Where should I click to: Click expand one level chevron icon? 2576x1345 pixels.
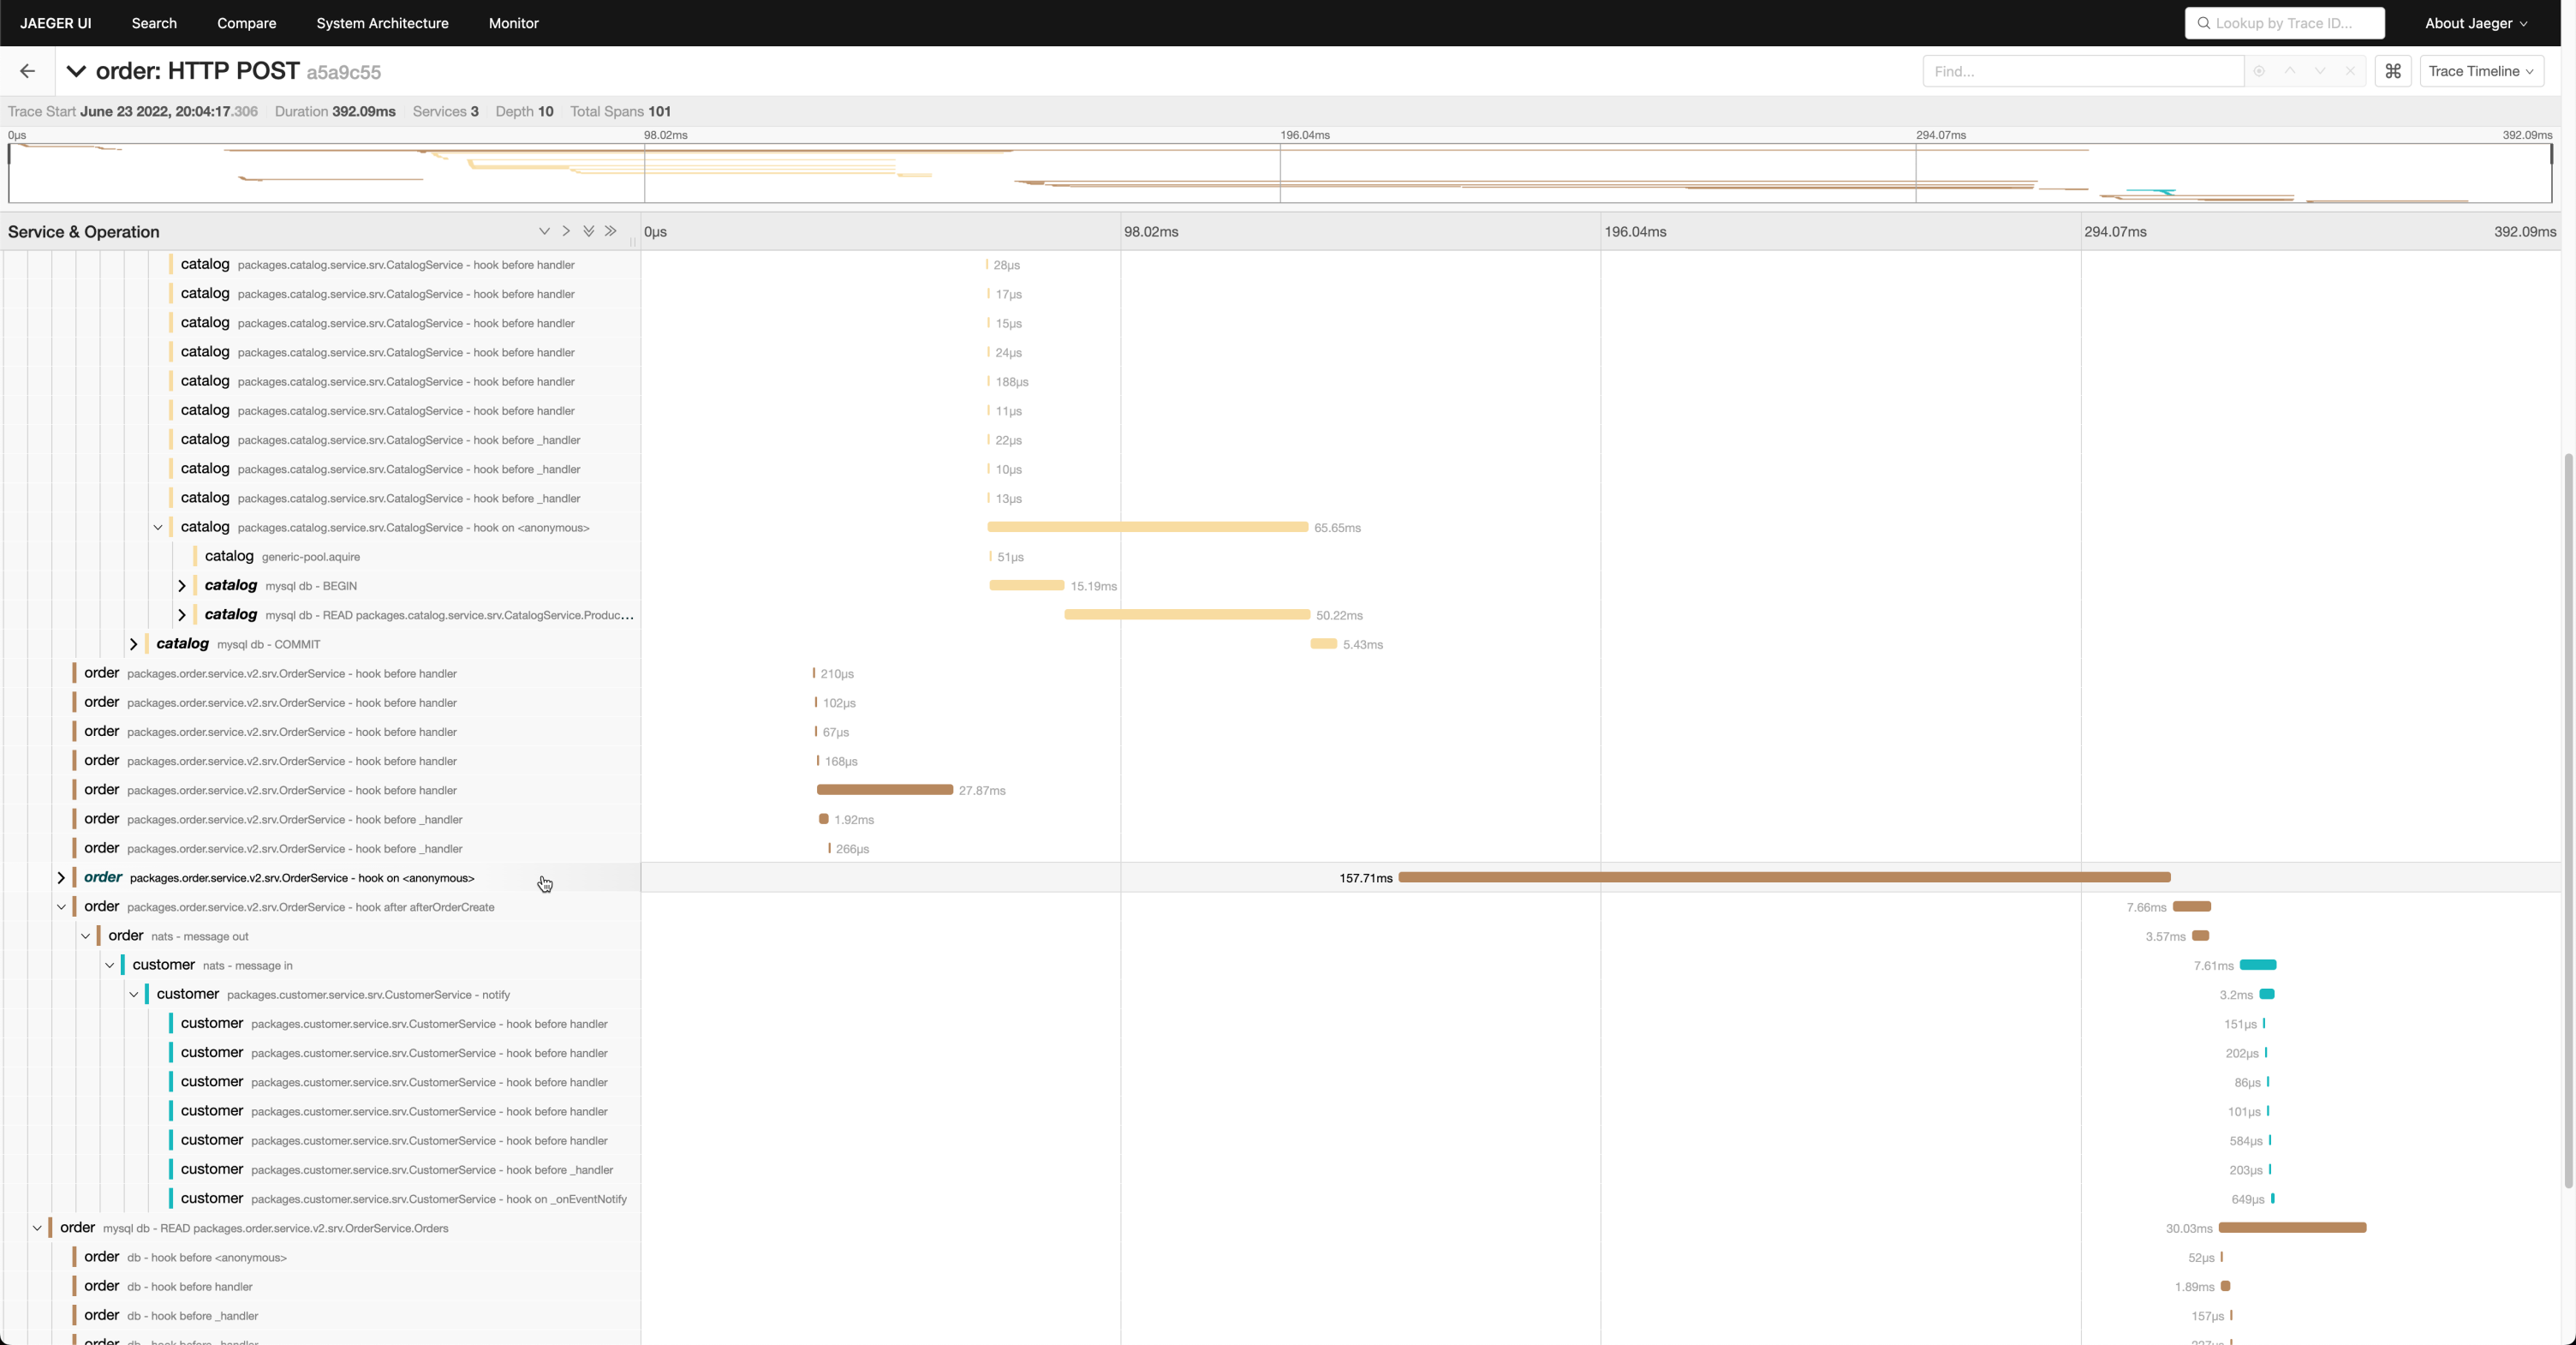[x=544, y=231]
